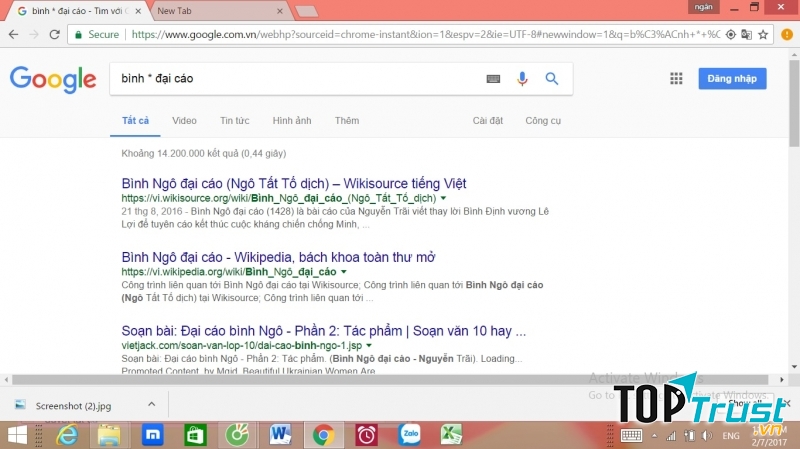Open dropdown arrow beside Wikipedia result URL
800x449 pixels.
pyautogui.click(x=343, y=272)
